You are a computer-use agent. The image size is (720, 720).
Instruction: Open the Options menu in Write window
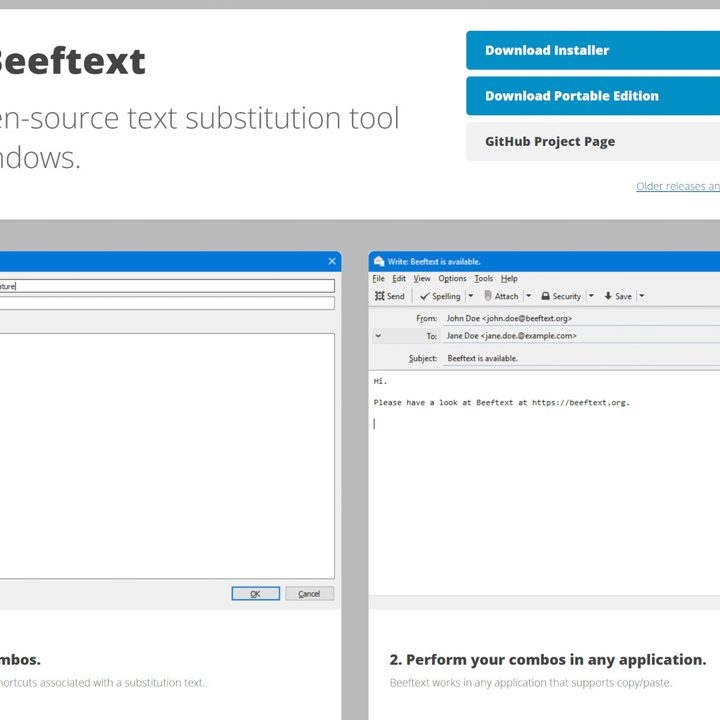click(452, 278)
